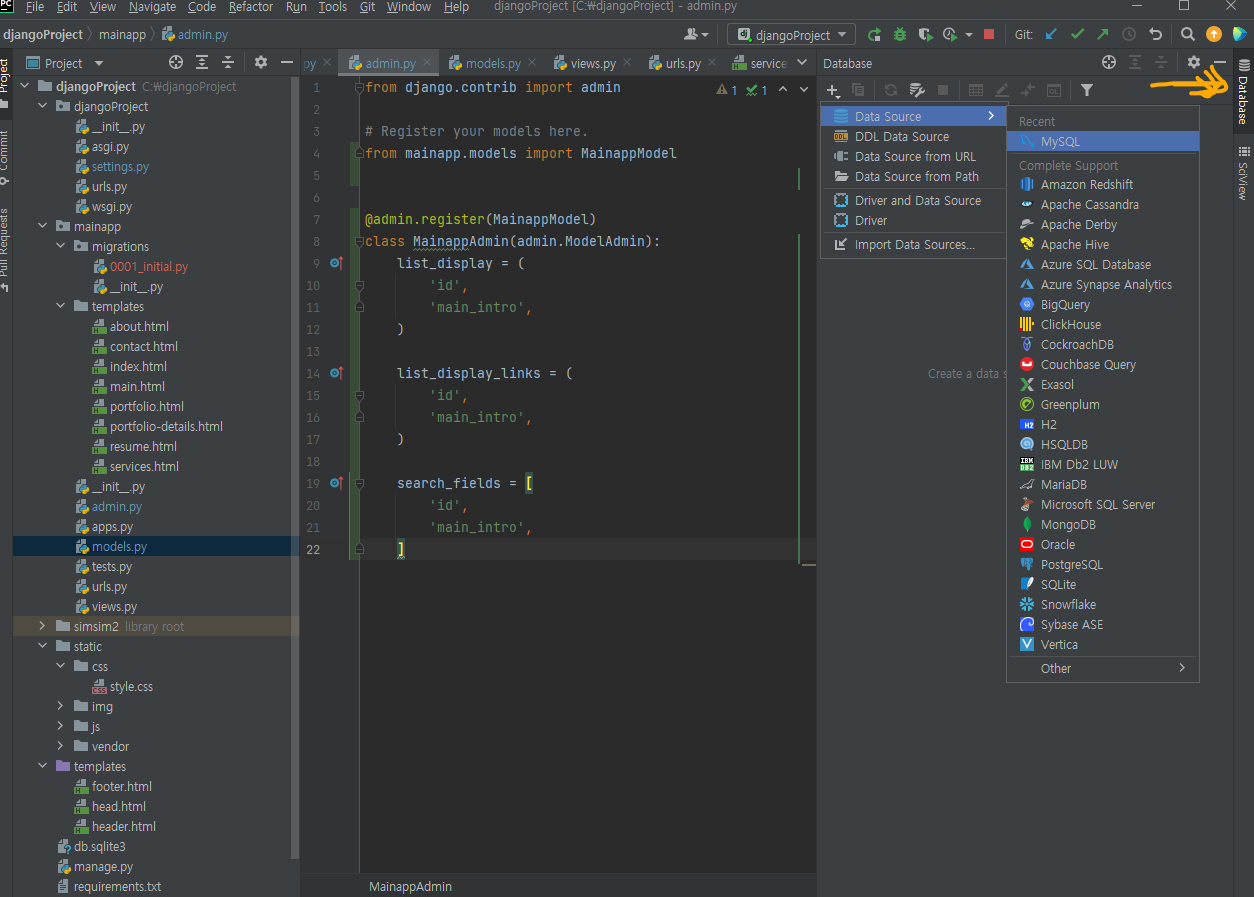Click mainapp in the breadcrumb bar

(122, 35)
